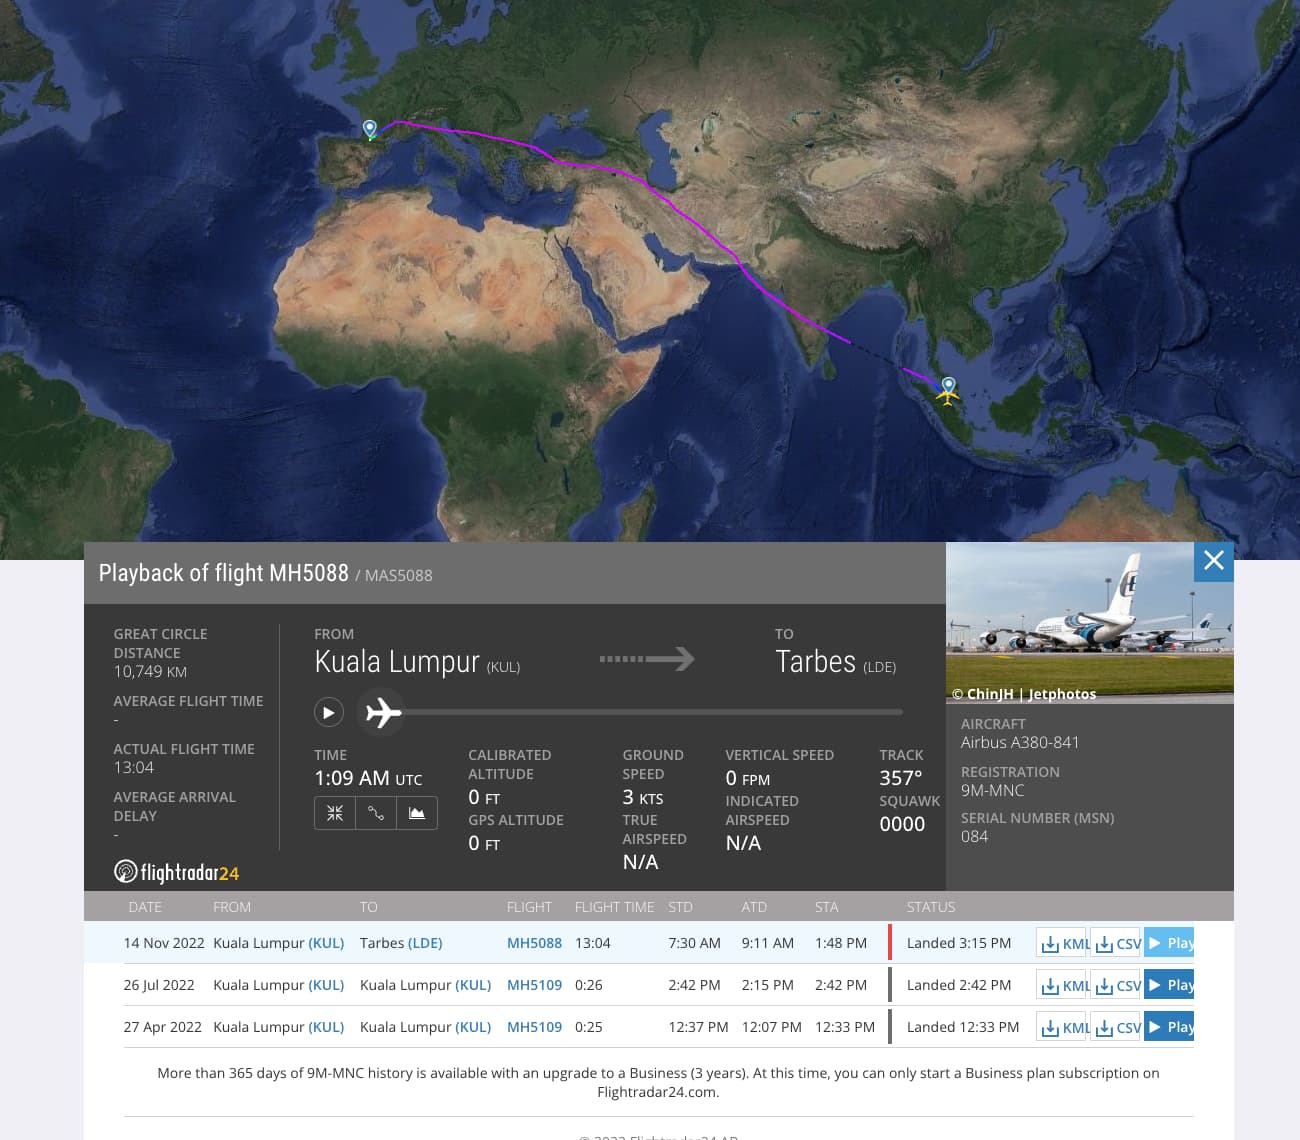Play the 26 Jul 2022 flight
Screen dimensions: 1300x1140
click(1169, 985)
